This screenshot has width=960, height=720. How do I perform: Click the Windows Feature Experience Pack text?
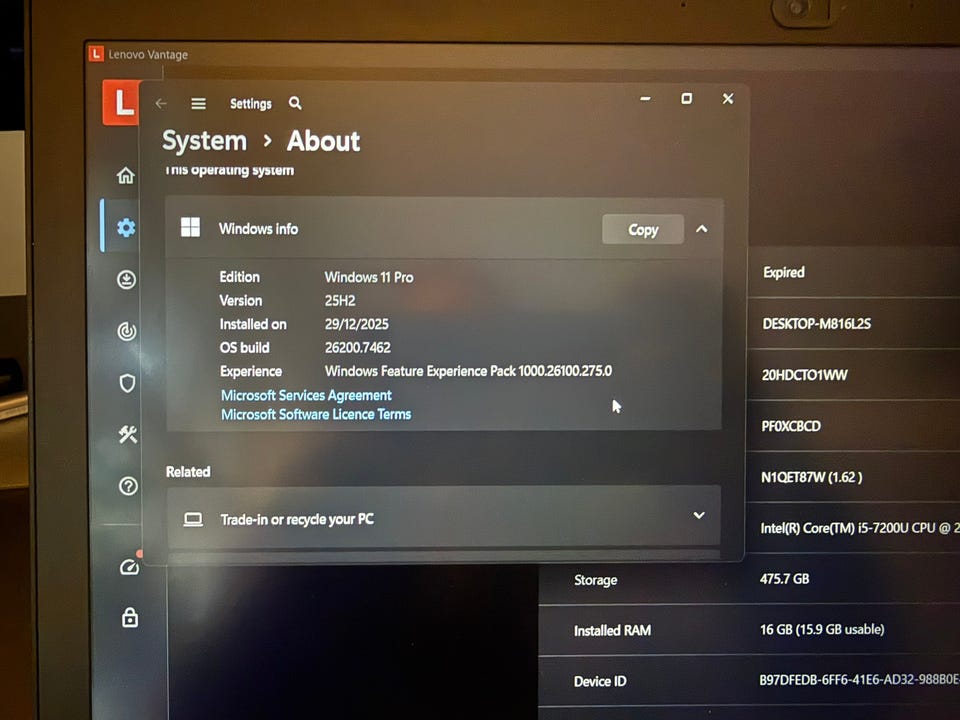click(x=468, y=371)
